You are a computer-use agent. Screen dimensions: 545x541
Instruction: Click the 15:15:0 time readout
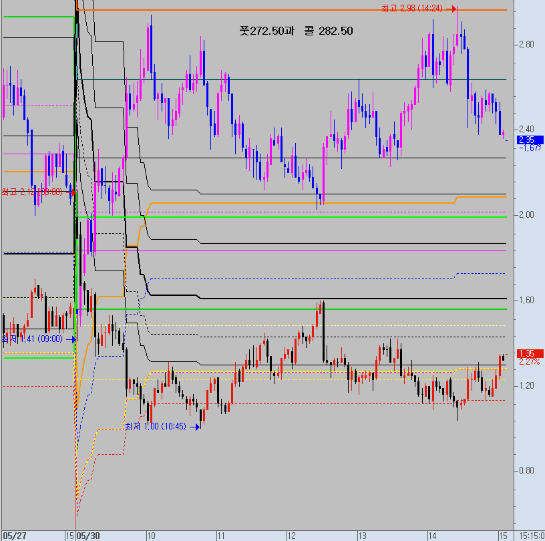click(532, 536)
